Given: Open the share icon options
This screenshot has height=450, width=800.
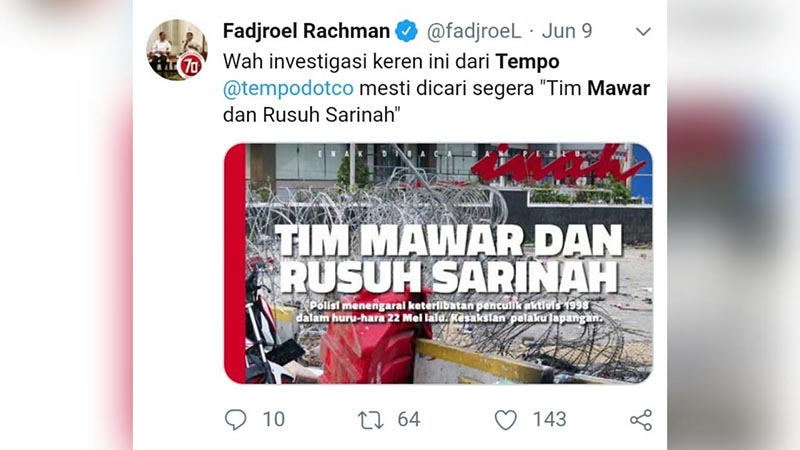Looking at the screenshot, I should coord(641,420).
